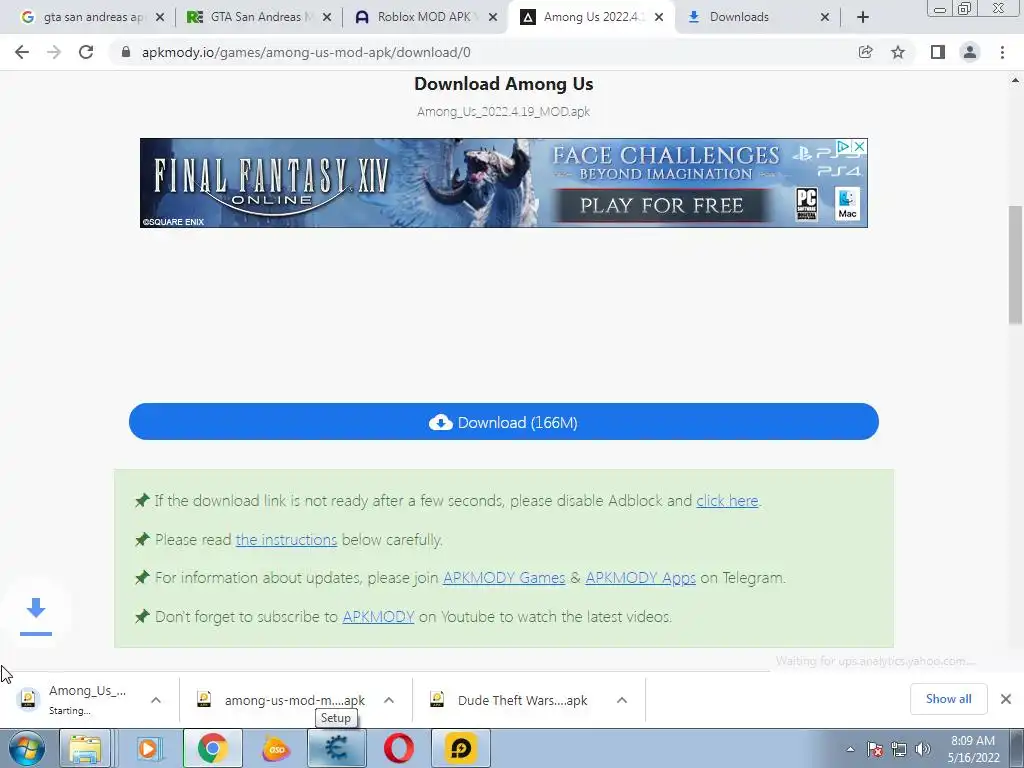Open the Setup taskbar icon
Image resolution: width=1024 pixels, height=768 pixels.
pos(336,748)
